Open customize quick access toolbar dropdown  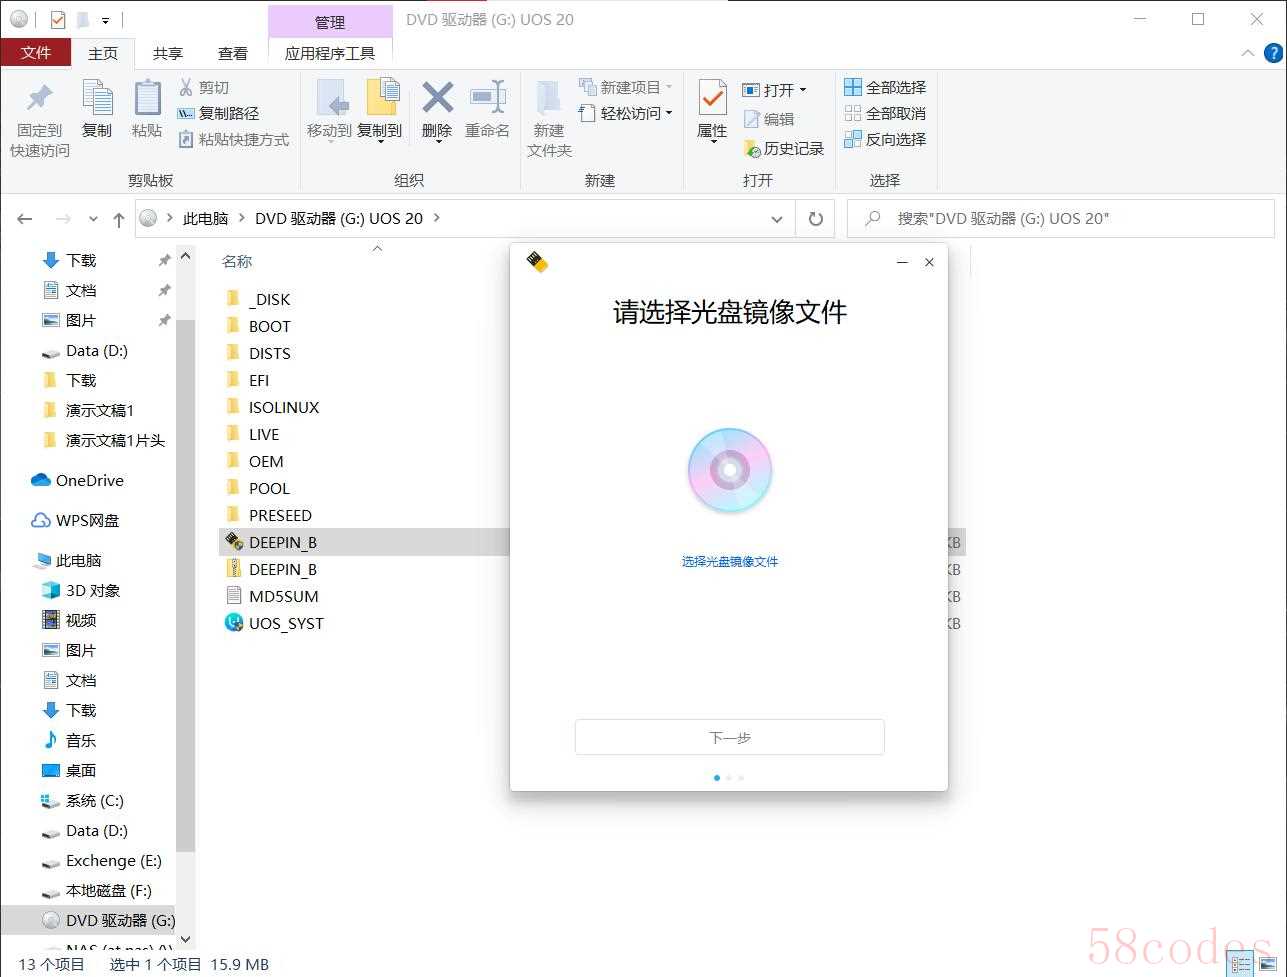click(105, 20)
